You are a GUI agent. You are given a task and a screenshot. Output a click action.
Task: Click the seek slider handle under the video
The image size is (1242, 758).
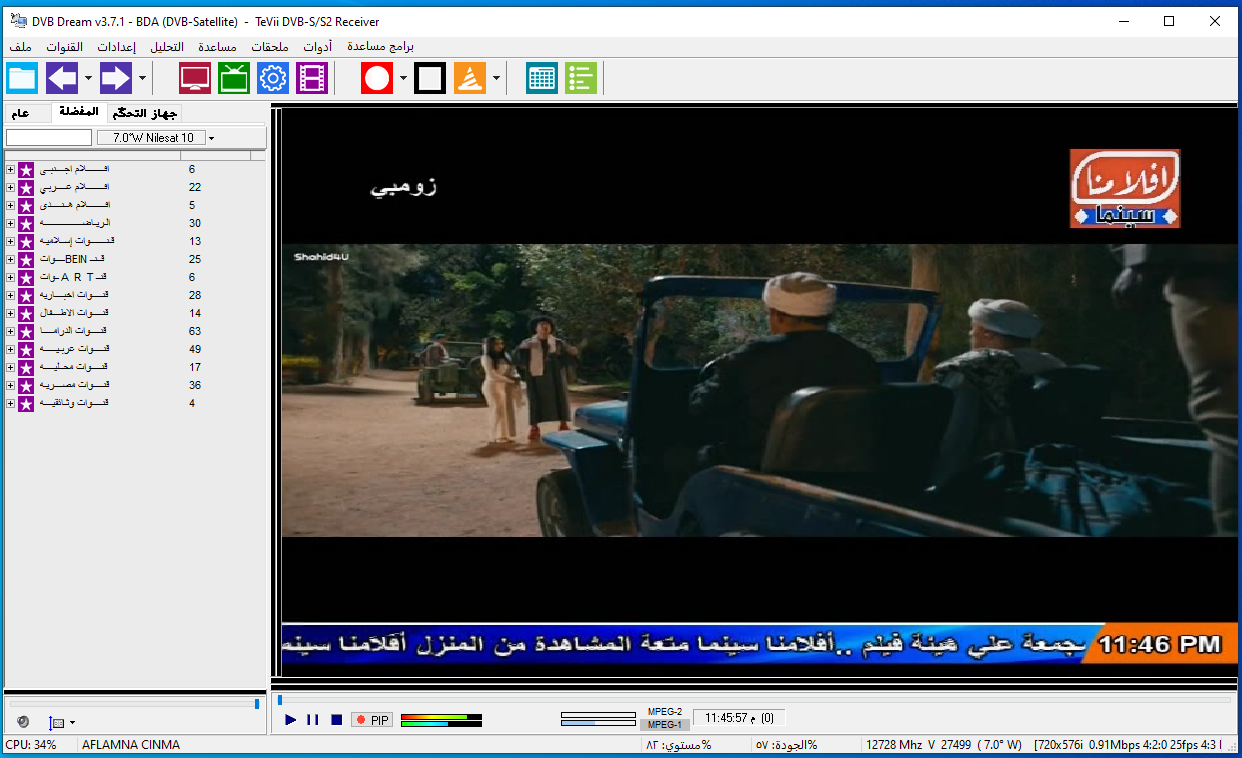pos(280,700)
